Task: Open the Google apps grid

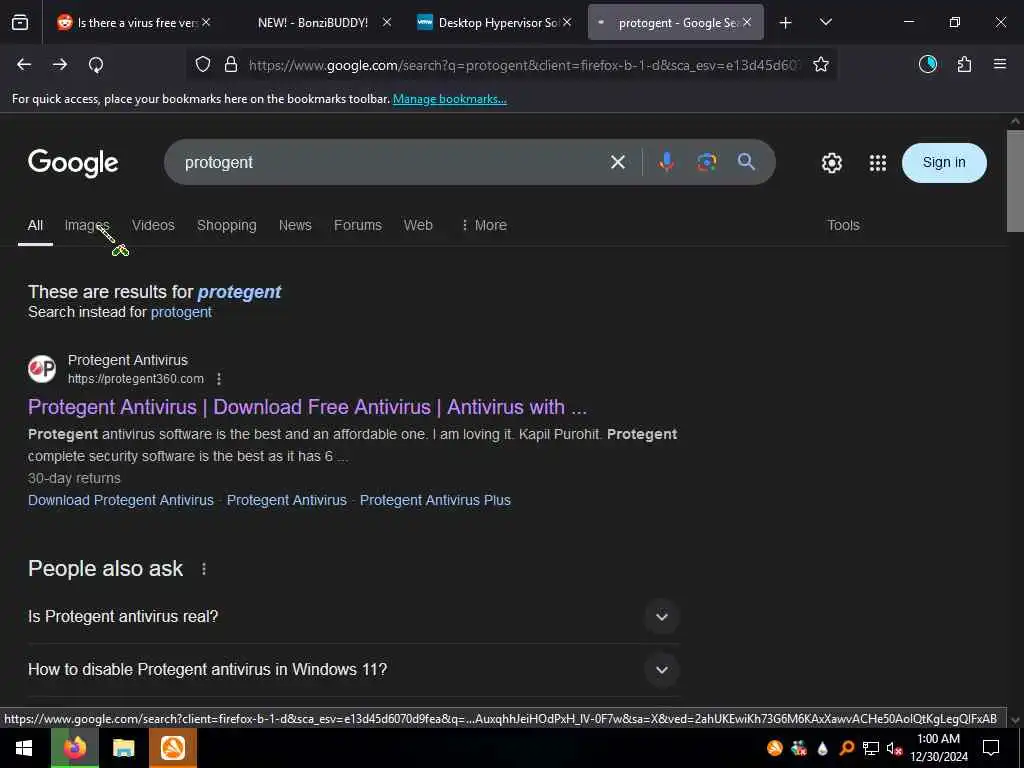Action: click(x=878, y=163)
